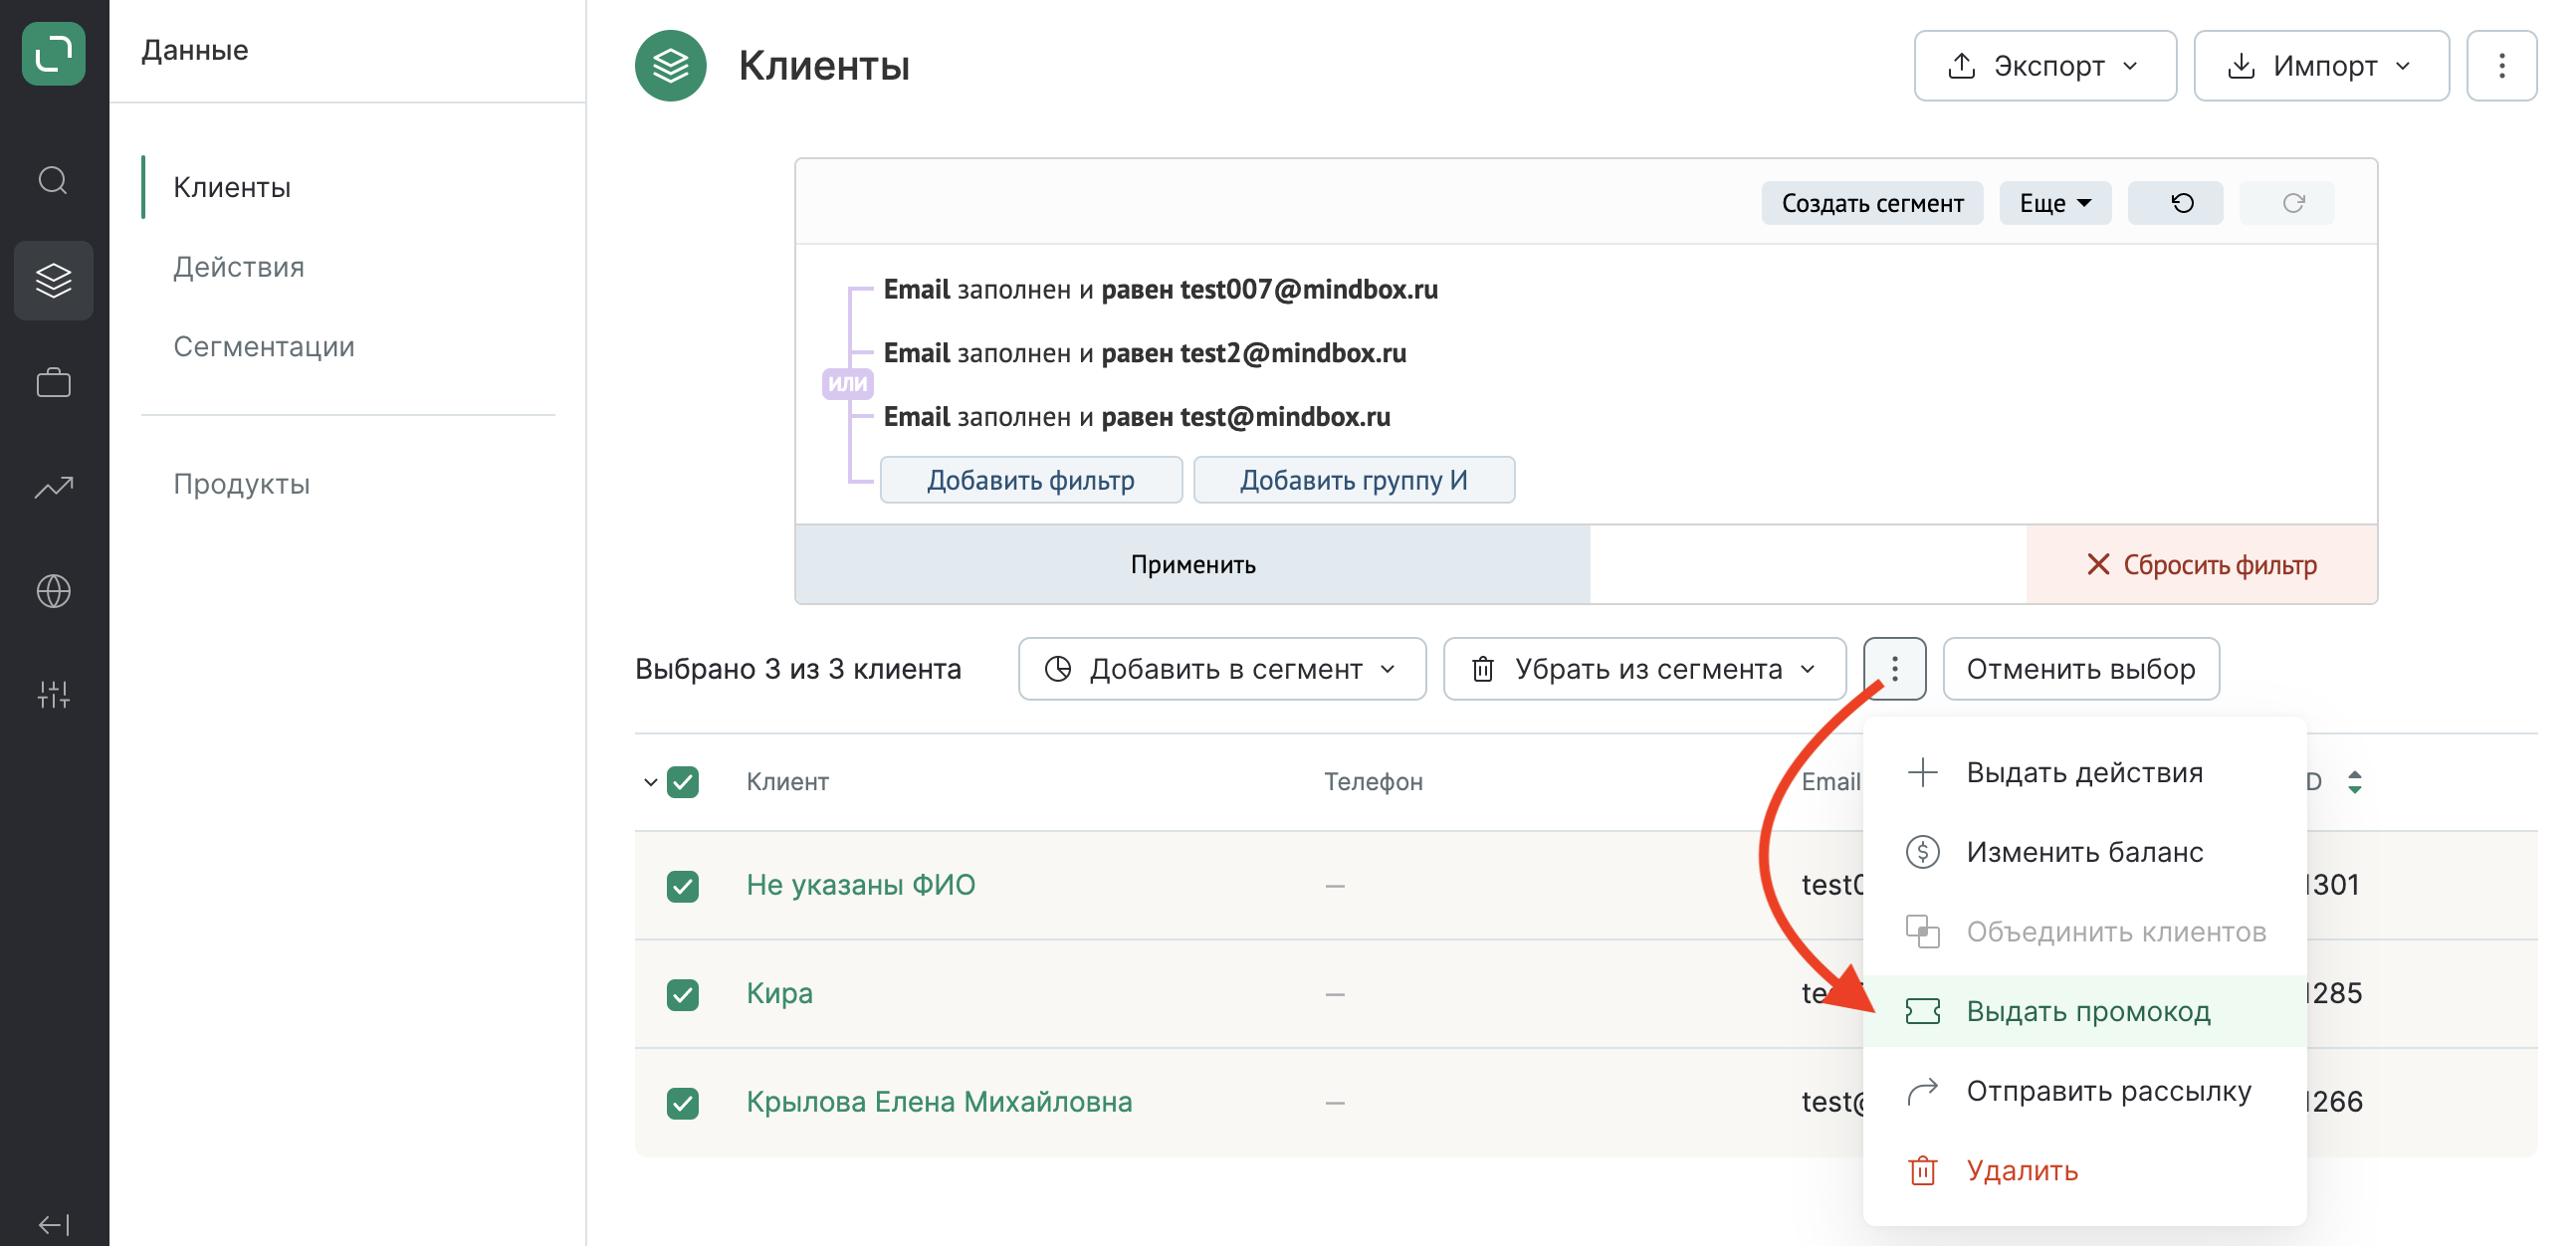Toggle select-all clients checkbox

pos(683,782)
